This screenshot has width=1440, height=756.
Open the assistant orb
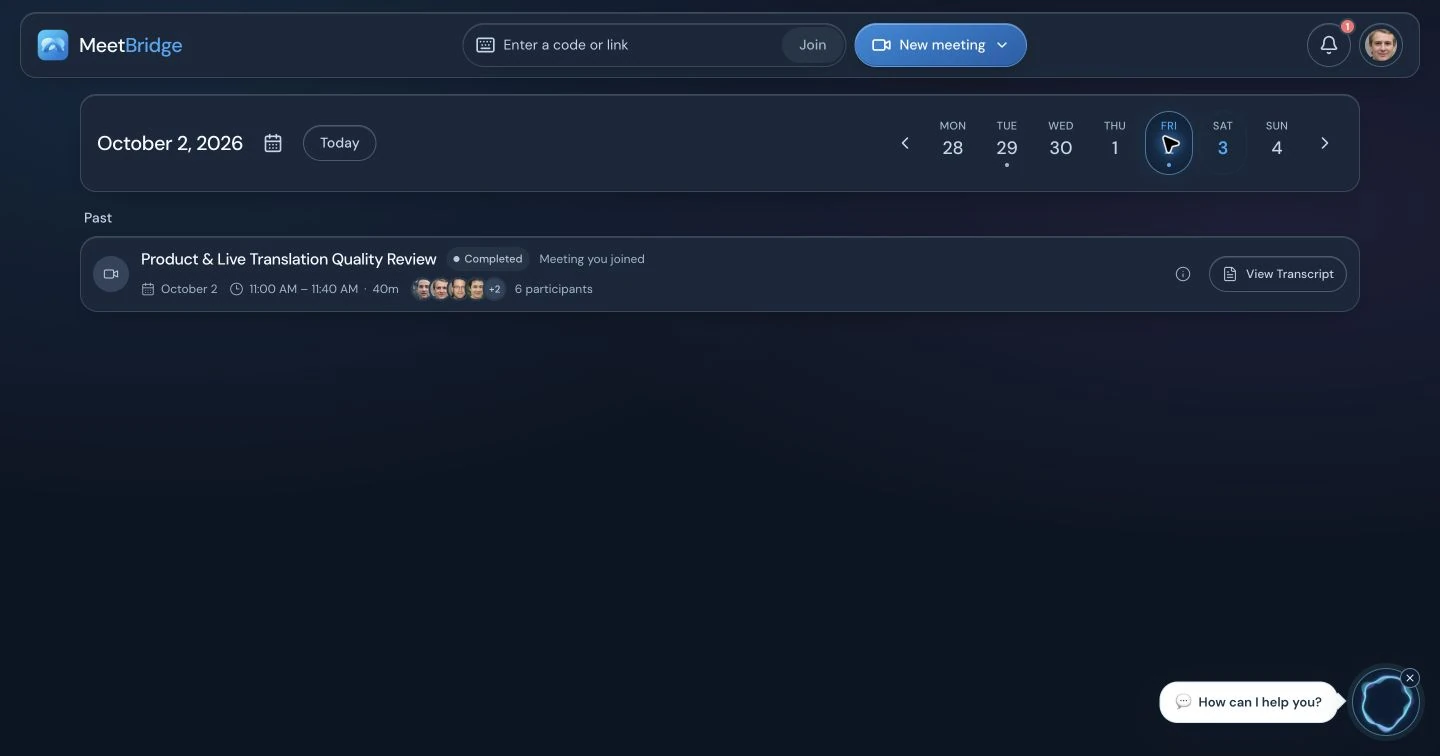[x=1385, y=702]
